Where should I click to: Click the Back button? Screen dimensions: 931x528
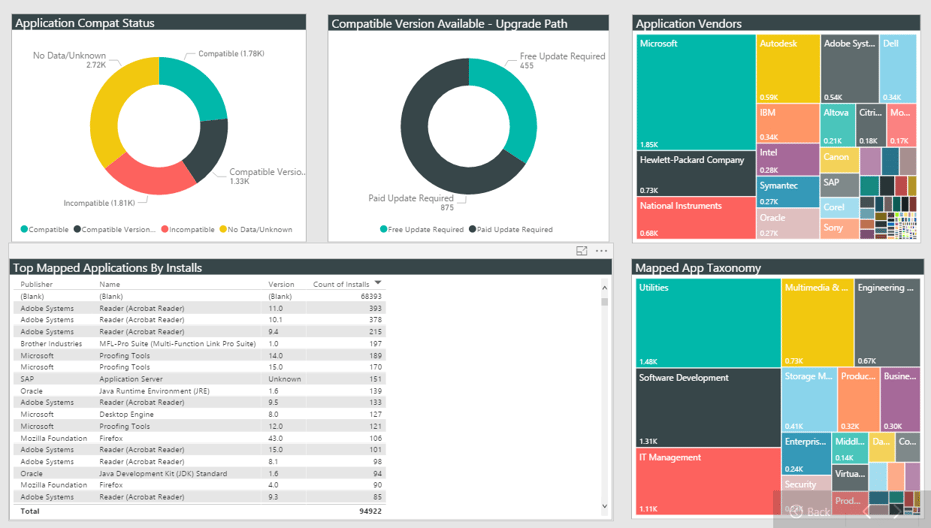coord(811,511)
